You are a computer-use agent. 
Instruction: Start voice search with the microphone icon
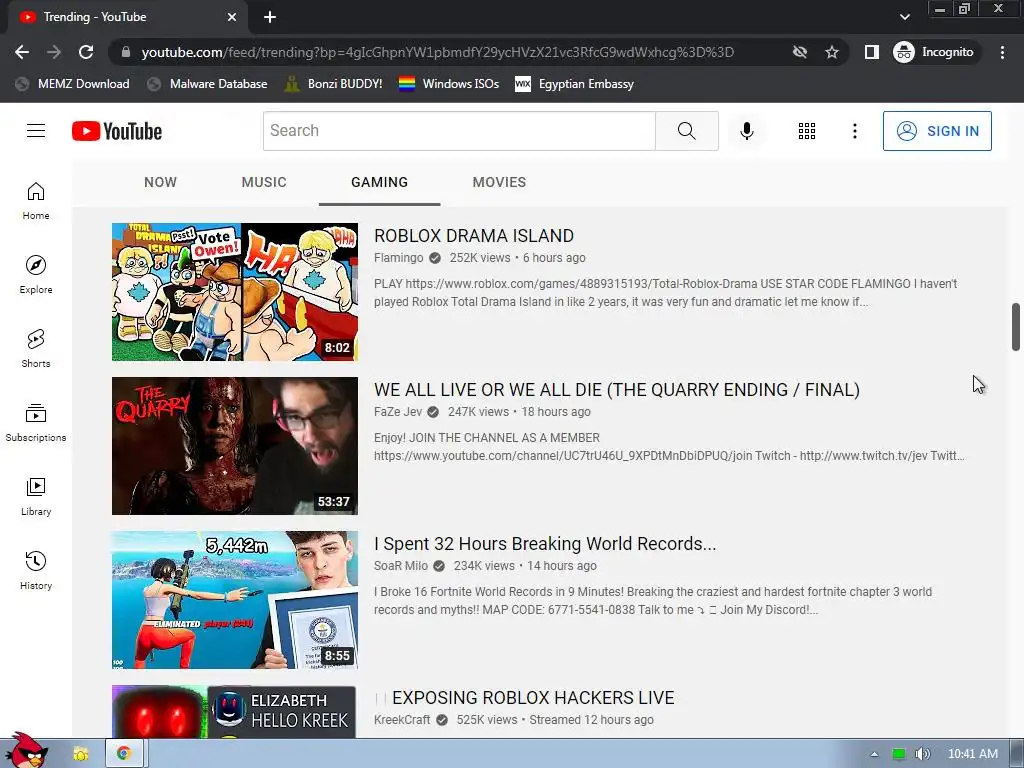point(746,131)
